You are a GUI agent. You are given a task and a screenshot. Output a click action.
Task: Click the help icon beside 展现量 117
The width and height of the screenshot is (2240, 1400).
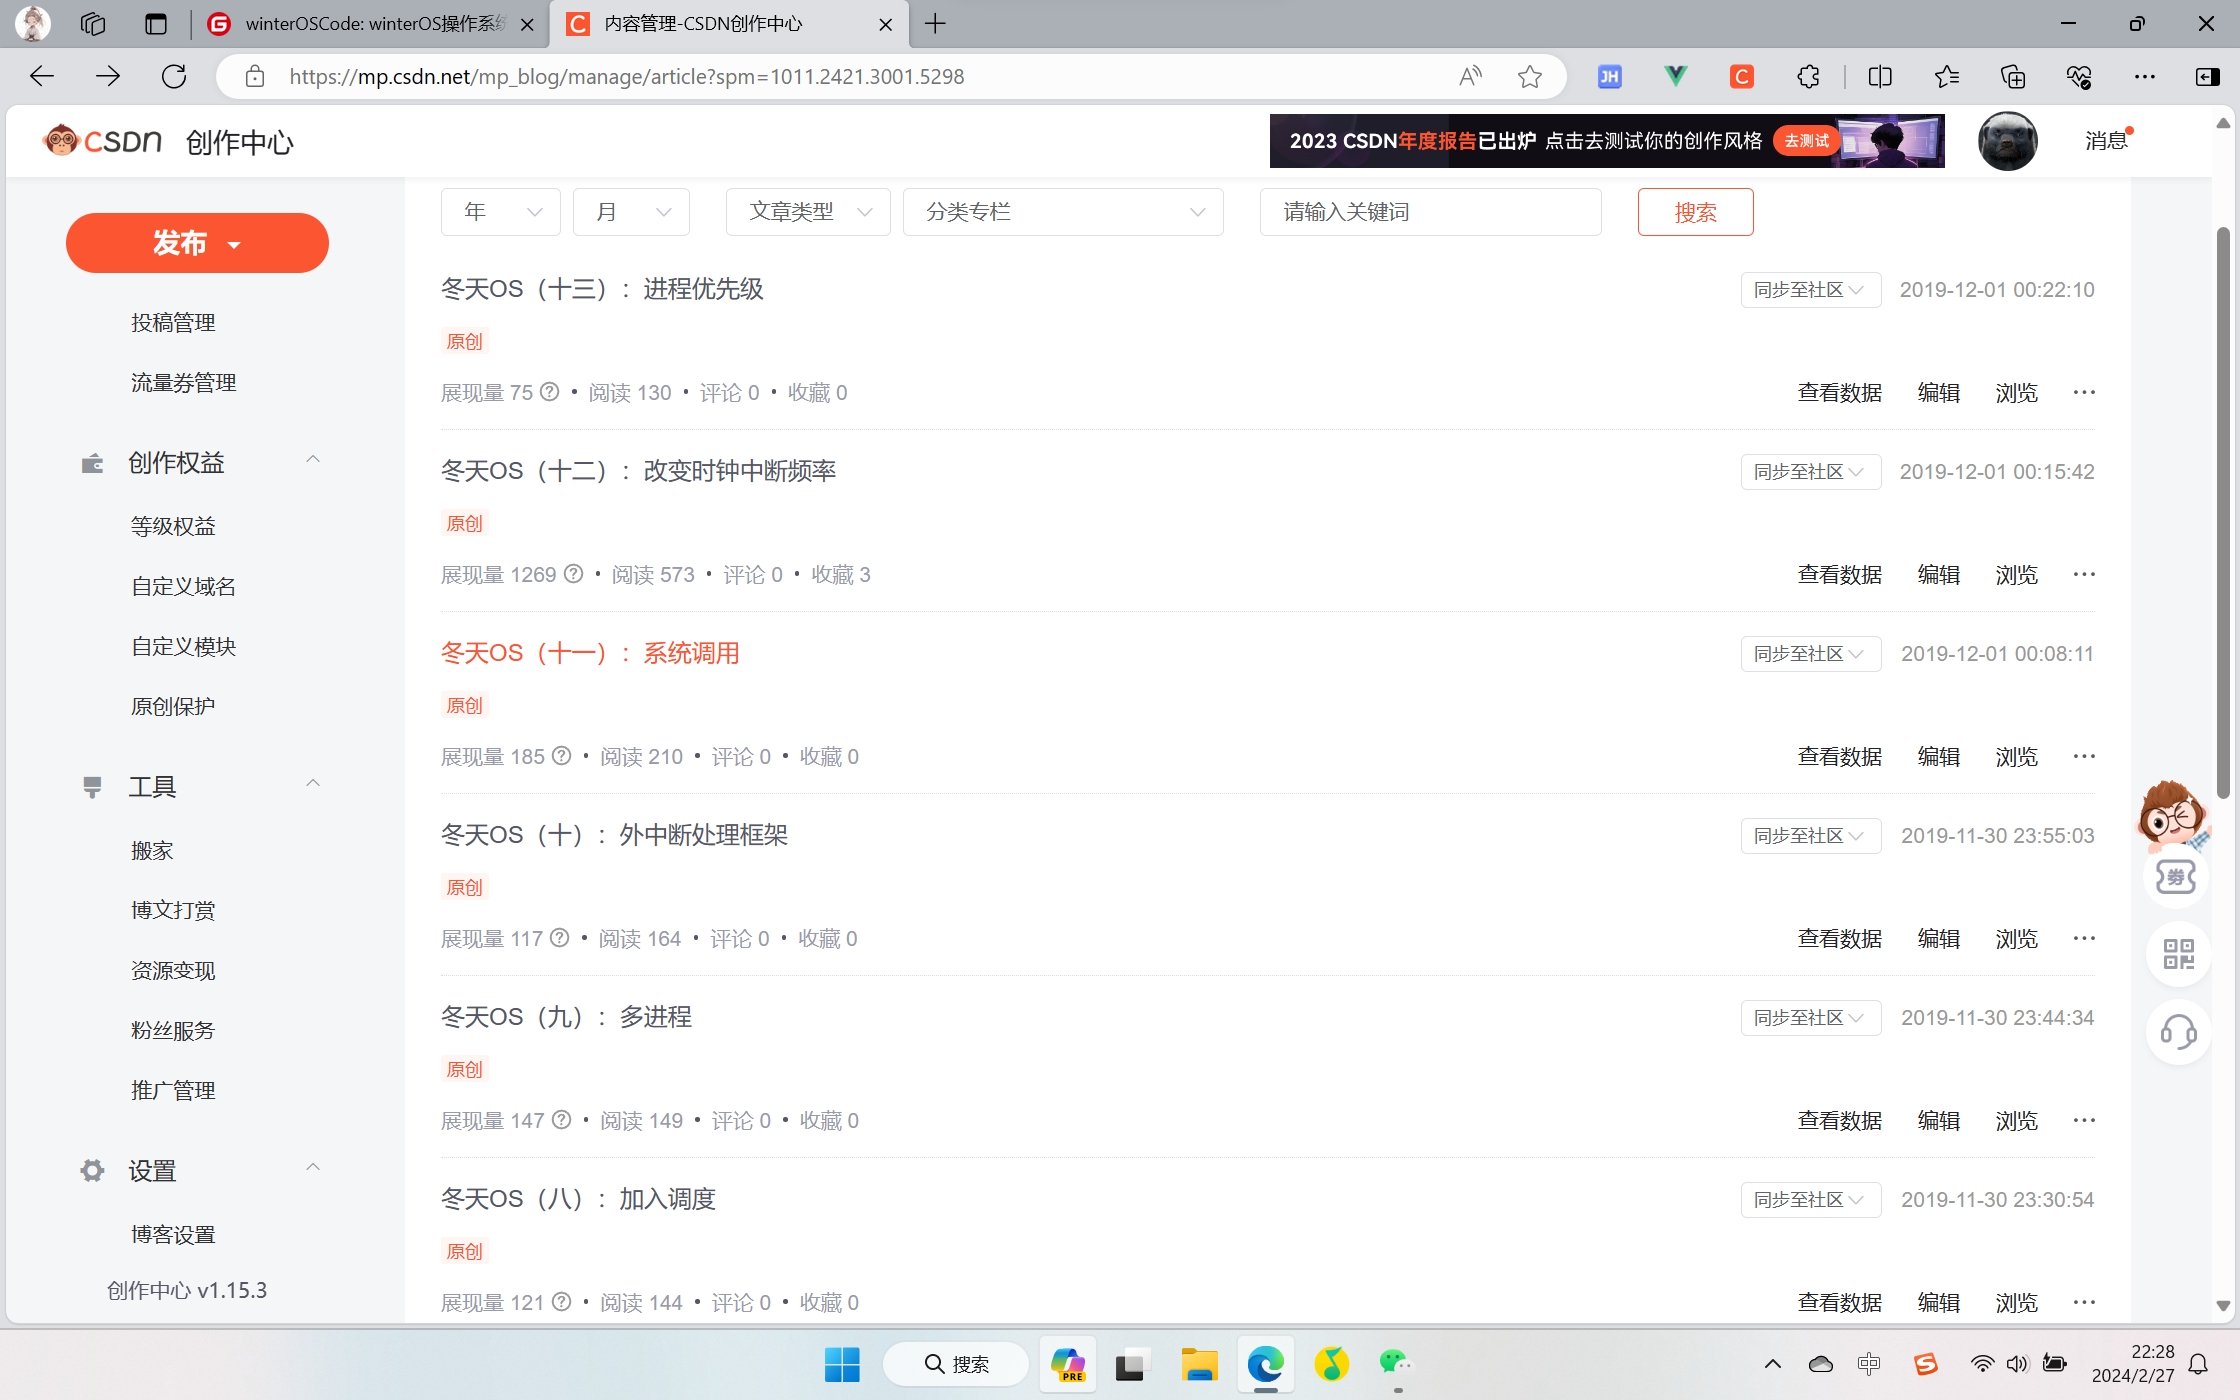pyautogui.click(x=560, y=938)
